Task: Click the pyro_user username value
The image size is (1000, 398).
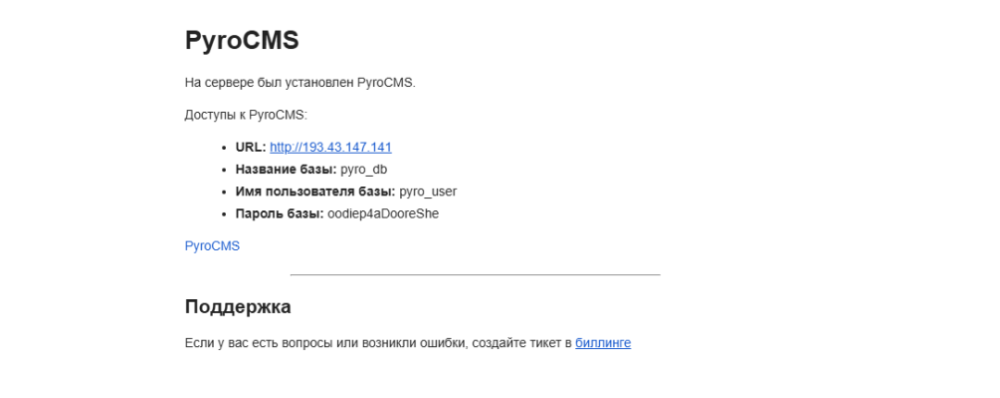Action: [428, 192]
